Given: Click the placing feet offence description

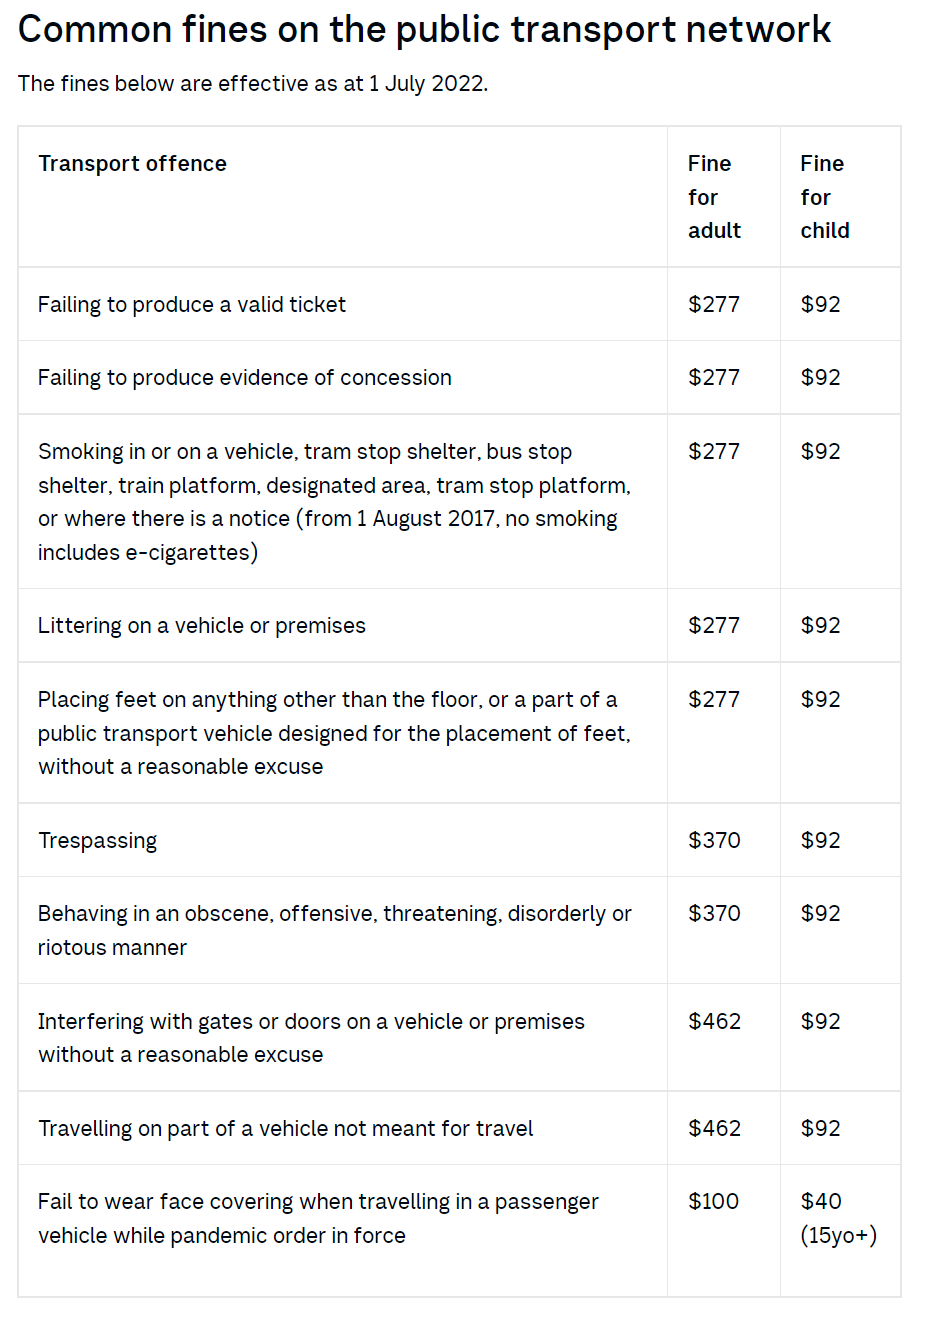Looking at the screenshot, I should tap(334, 733).
